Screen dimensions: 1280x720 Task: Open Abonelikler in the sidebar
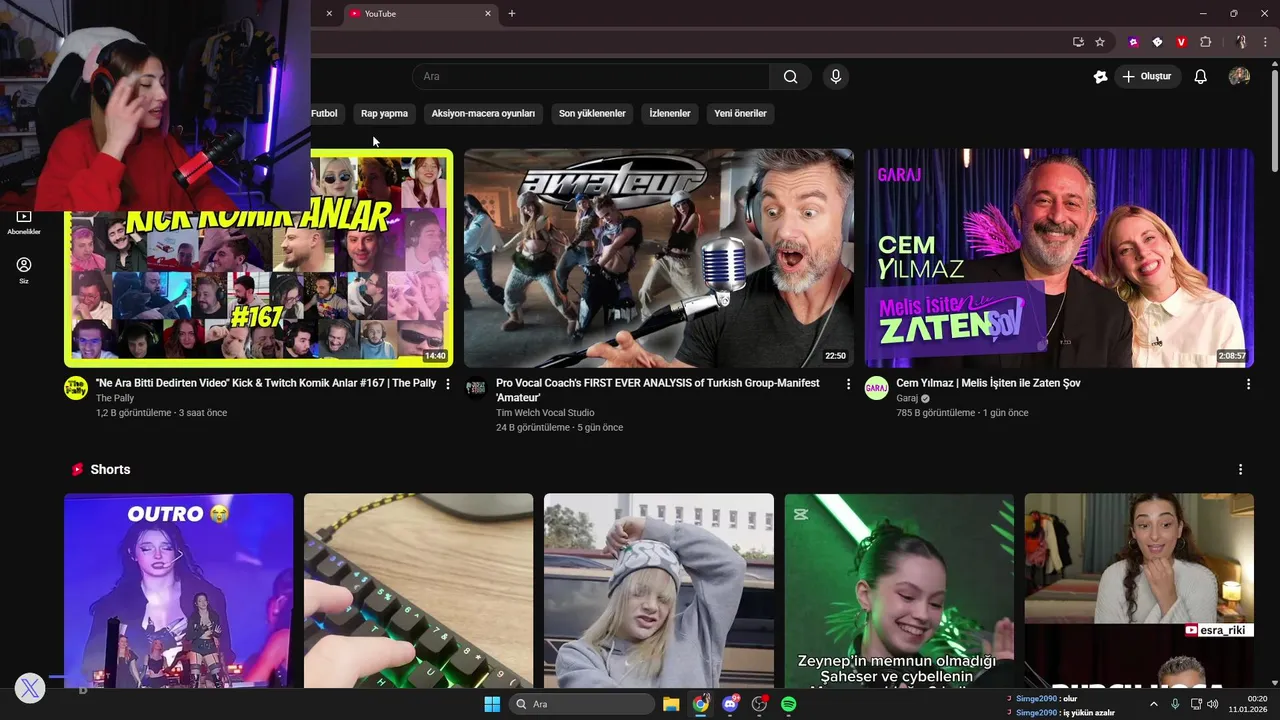coord(24,222)
